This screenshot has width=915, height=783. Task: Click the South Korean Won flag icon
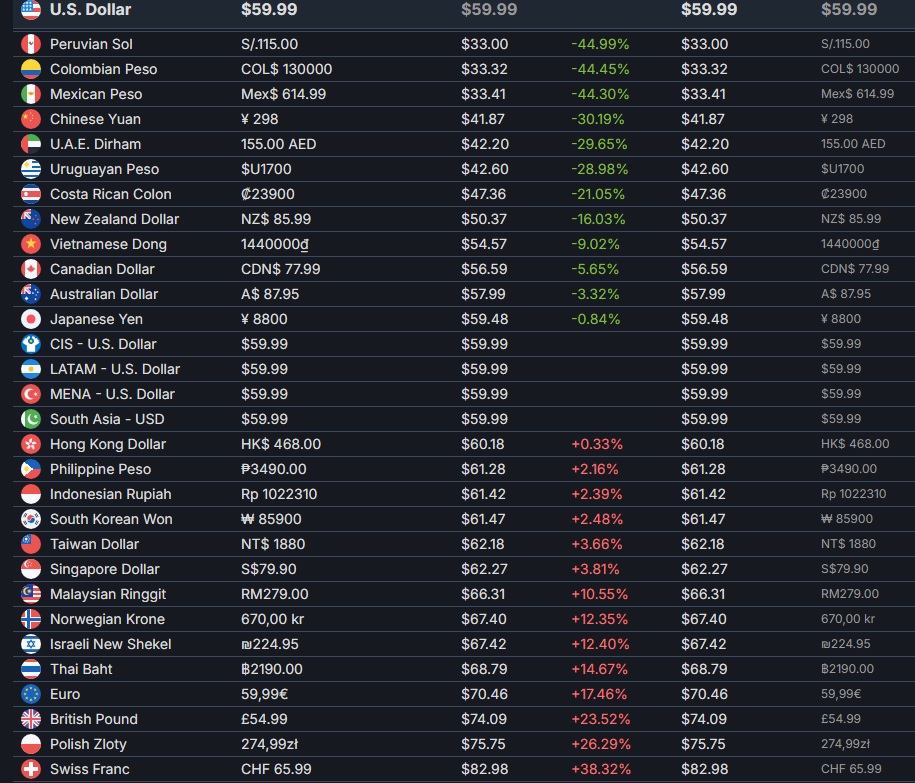31,519
